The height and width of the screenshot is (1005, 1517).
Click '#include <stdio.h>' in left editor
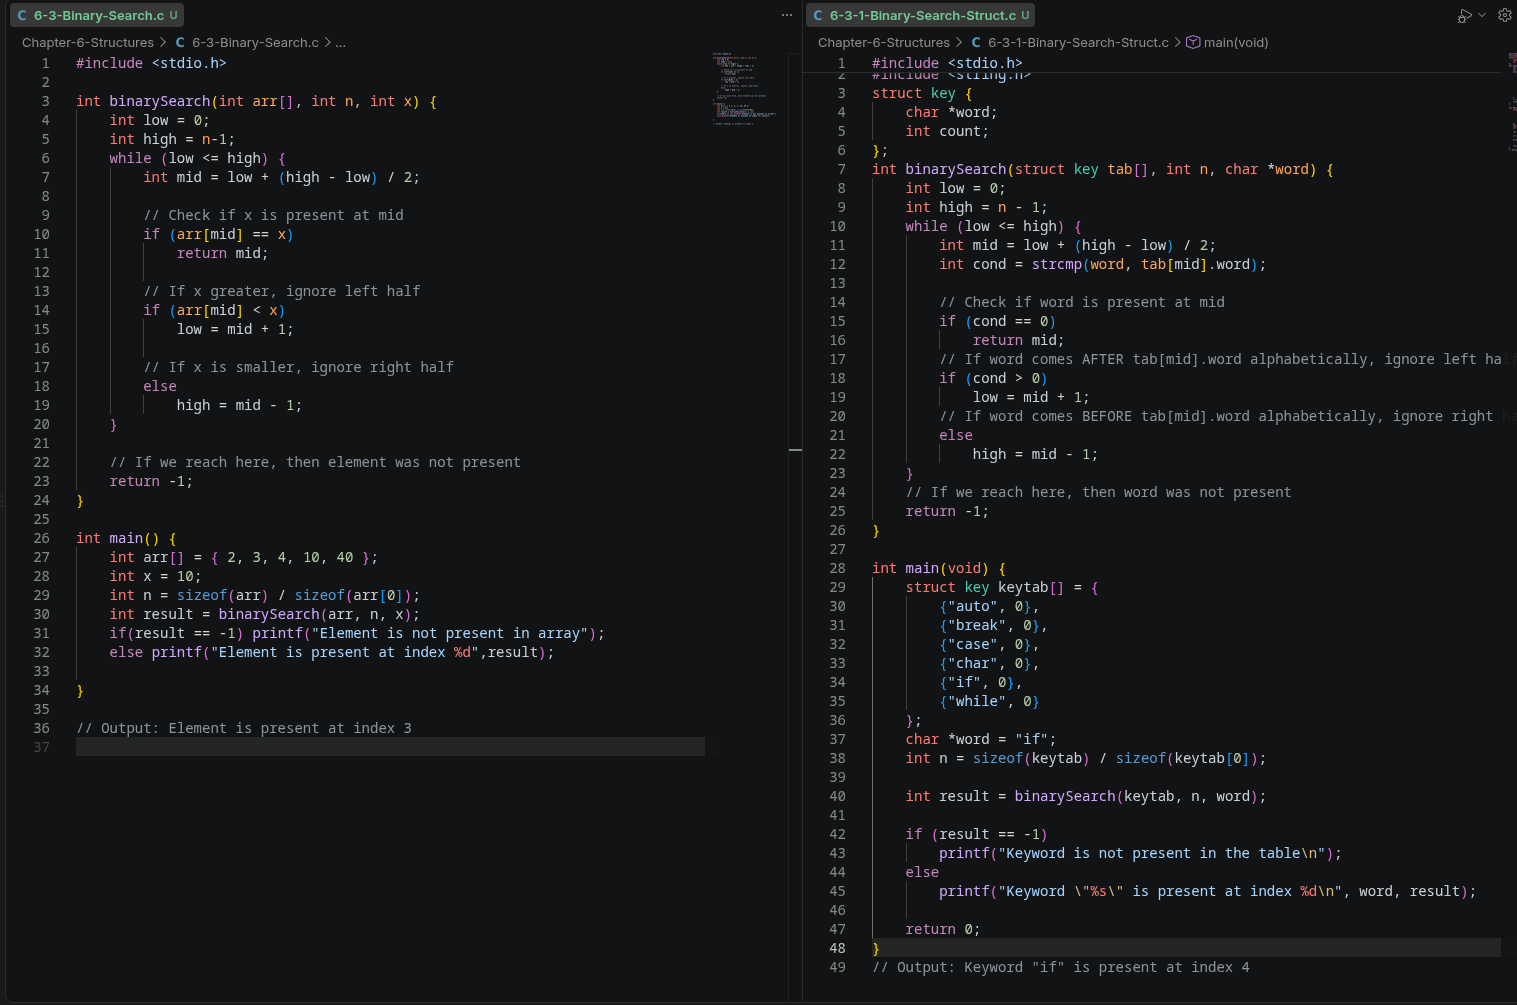(x=151, y=63)
